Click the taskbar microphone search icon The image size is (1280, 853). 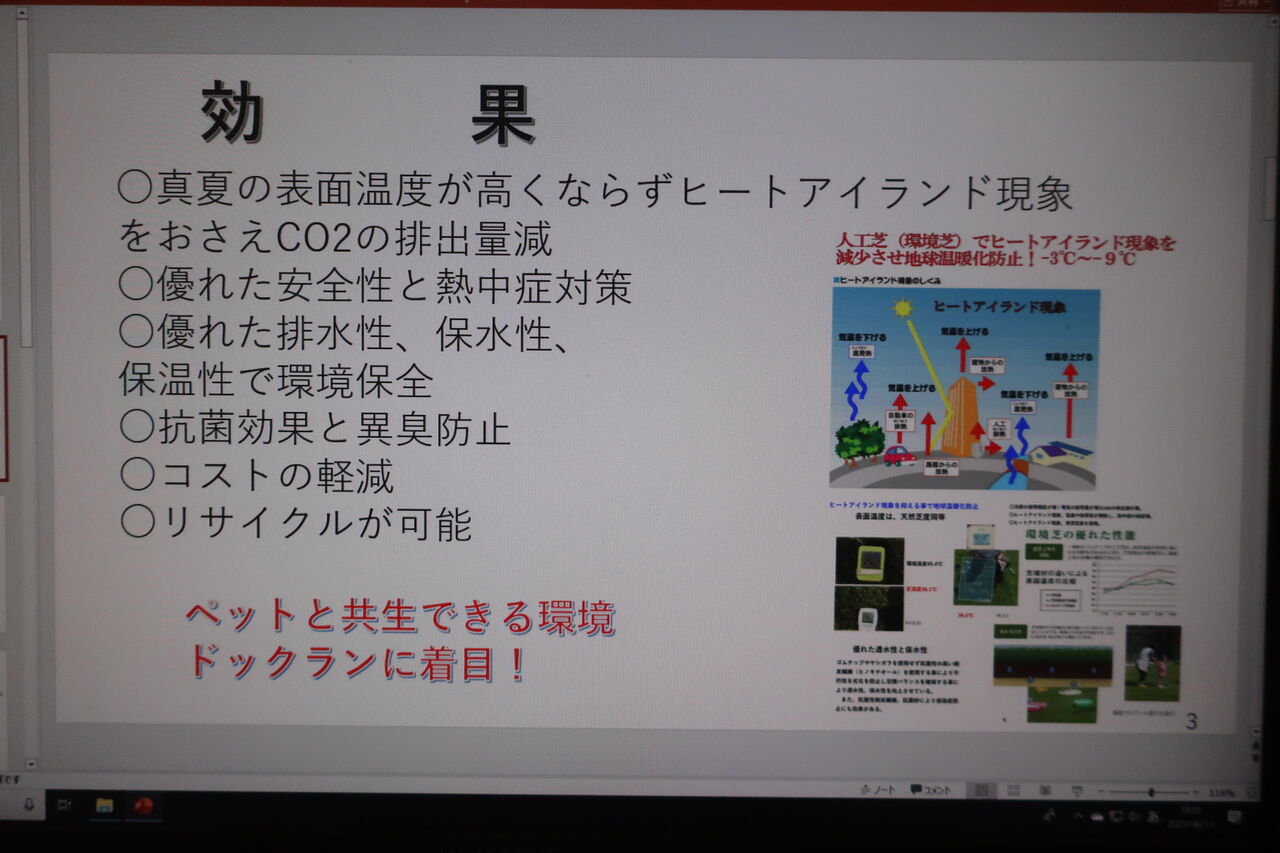point(29,805)
